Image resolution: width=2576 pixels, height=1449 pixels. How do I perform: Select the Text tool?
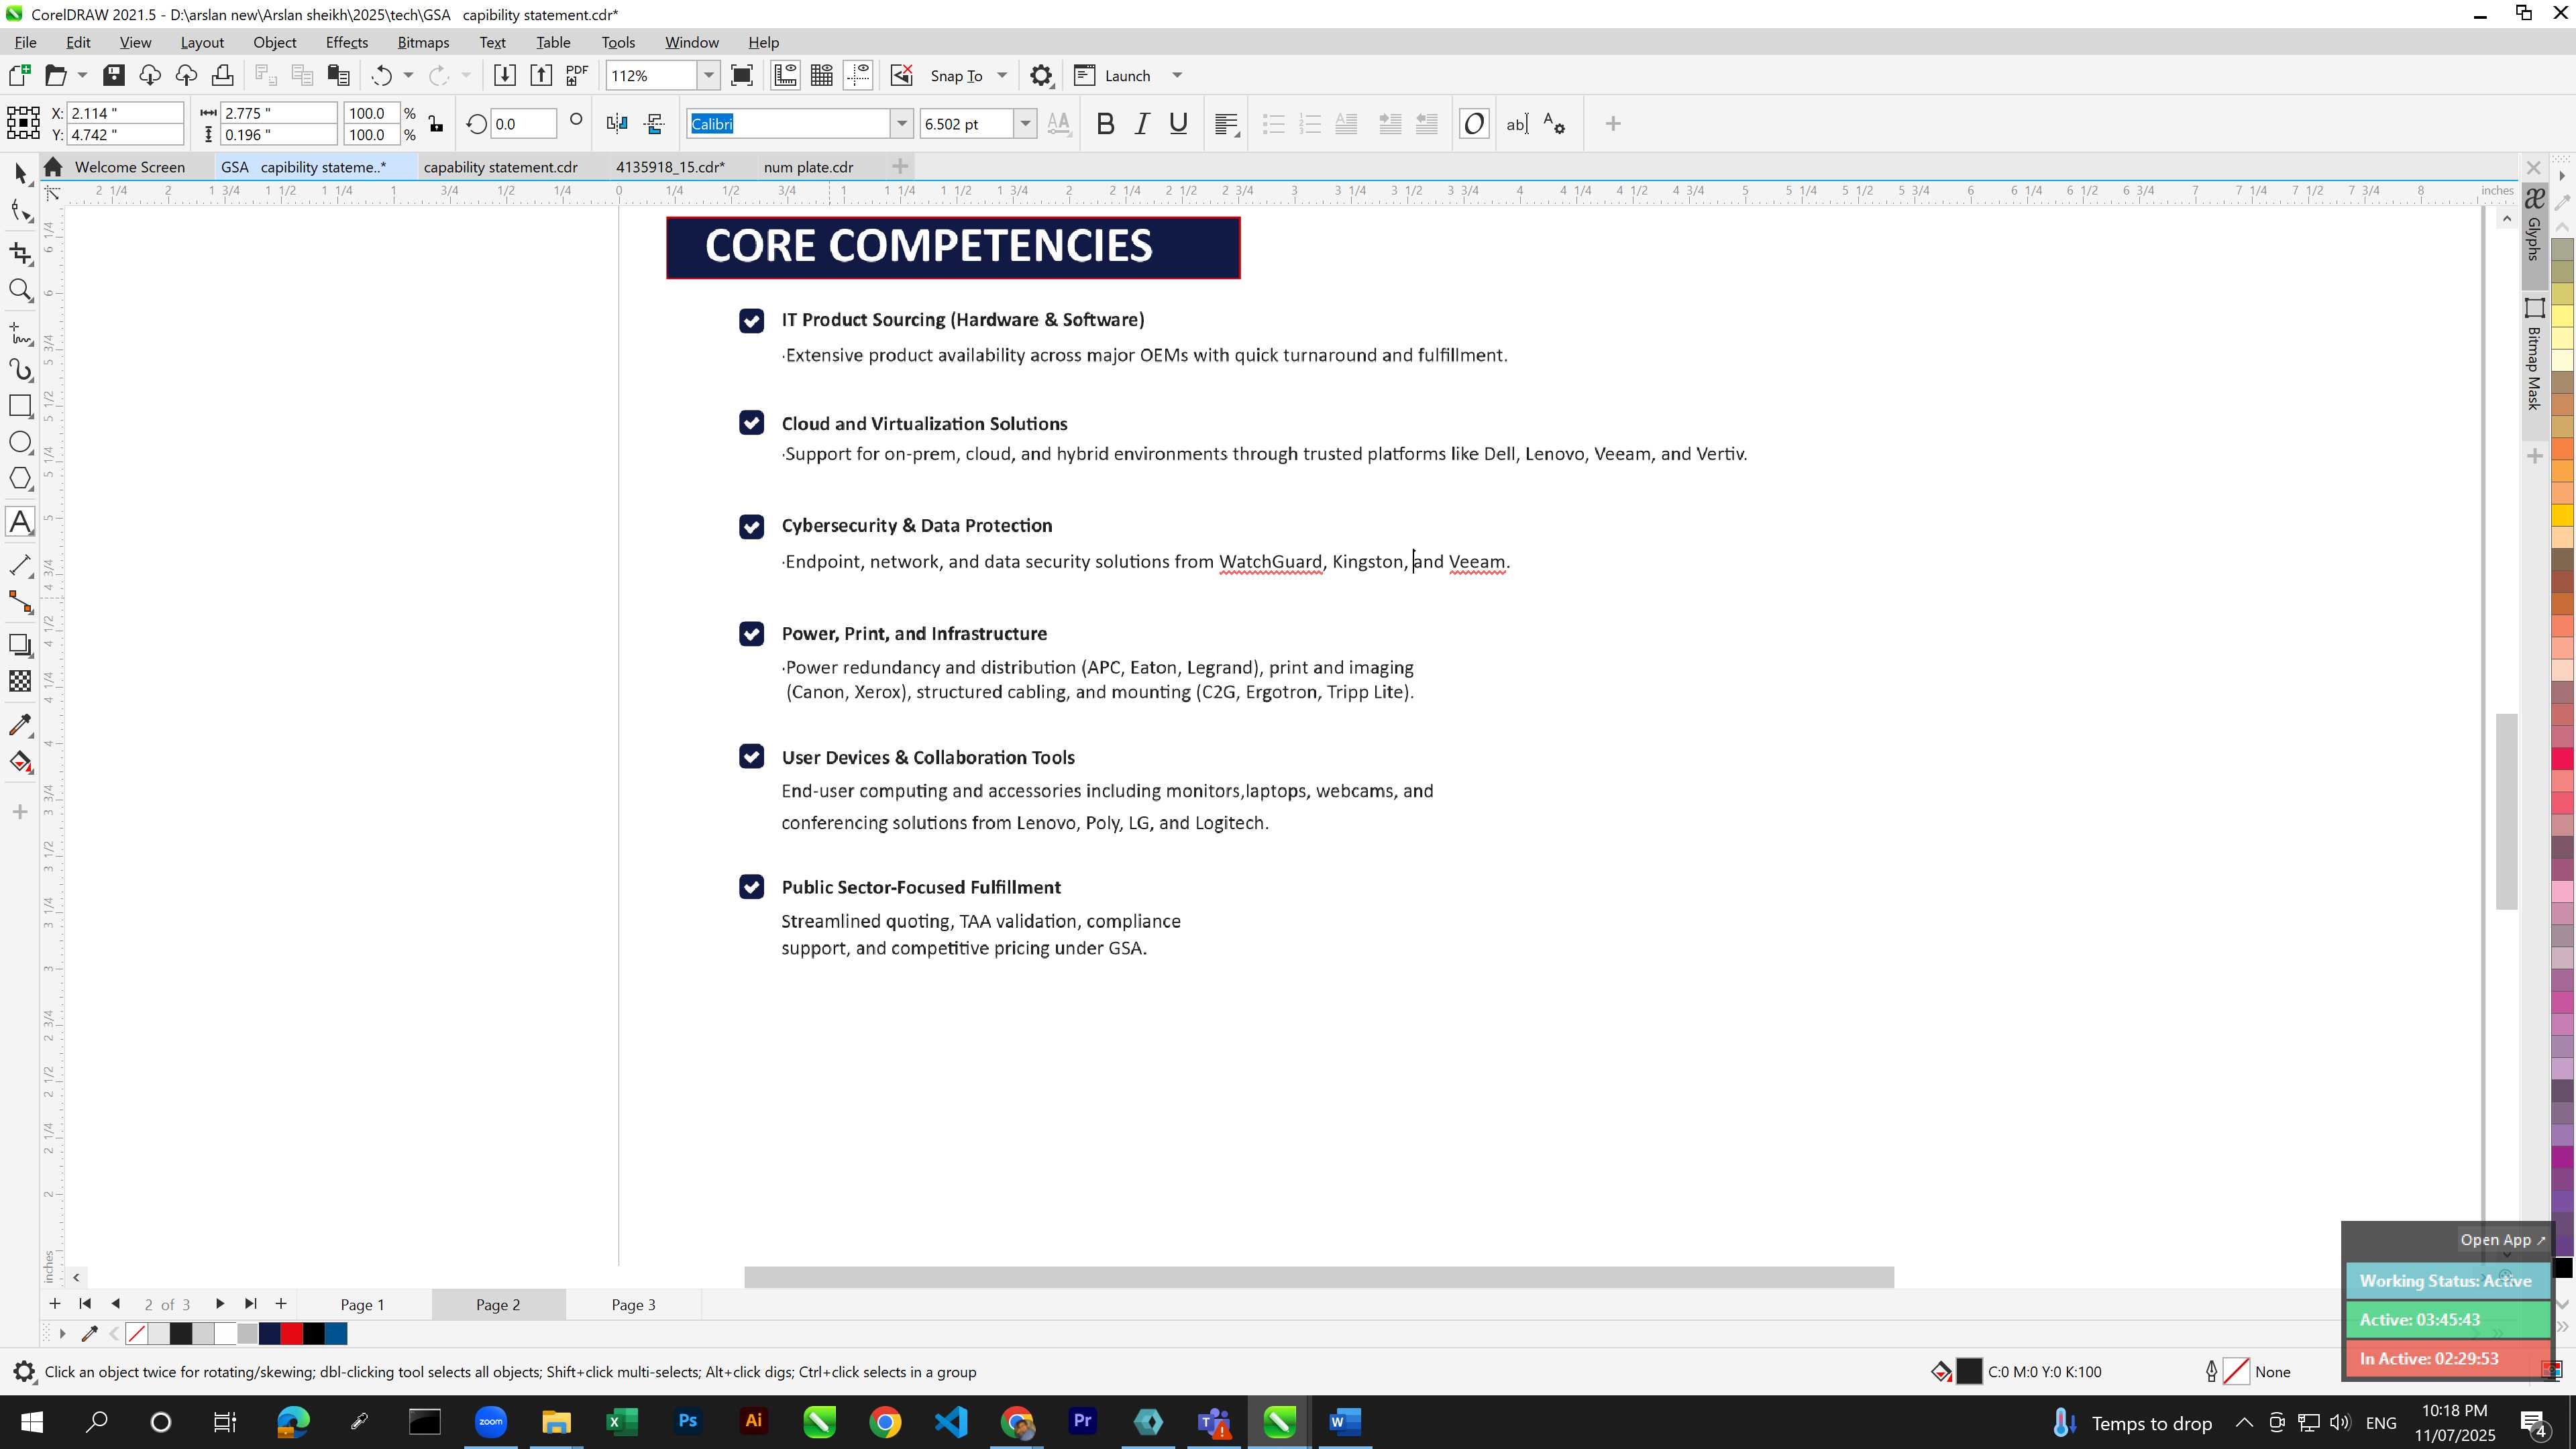[20, 521]
